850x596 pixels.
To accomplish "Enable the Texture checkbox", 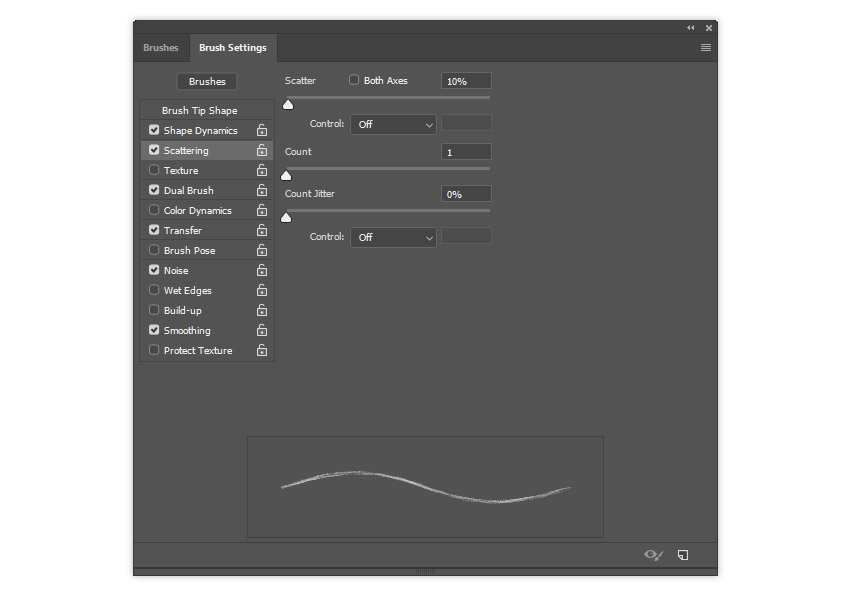I will (x=154, y=170).
